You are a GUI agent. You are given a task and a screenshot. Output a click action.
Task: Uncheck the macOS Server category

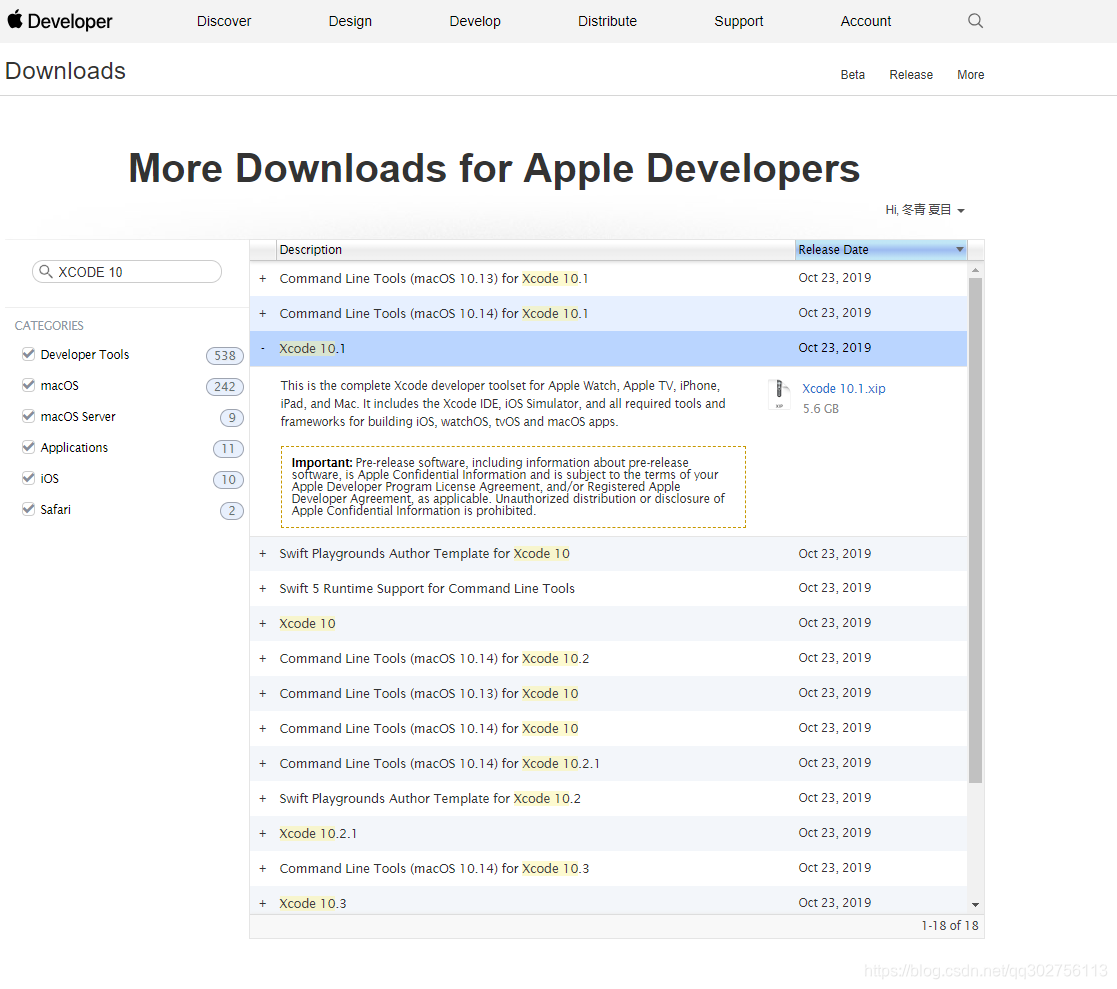point(28,416)
